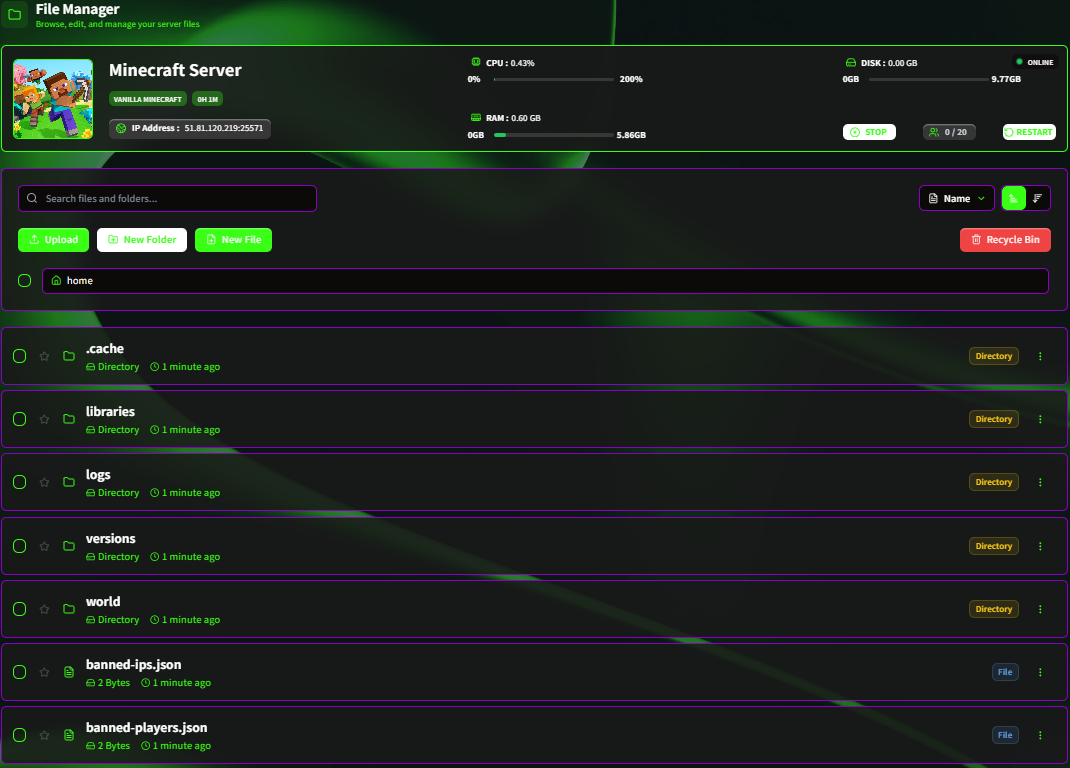Open actions menu for versions directory
The height and width of the screenshot is (768, 1070).
[1040, 545]
